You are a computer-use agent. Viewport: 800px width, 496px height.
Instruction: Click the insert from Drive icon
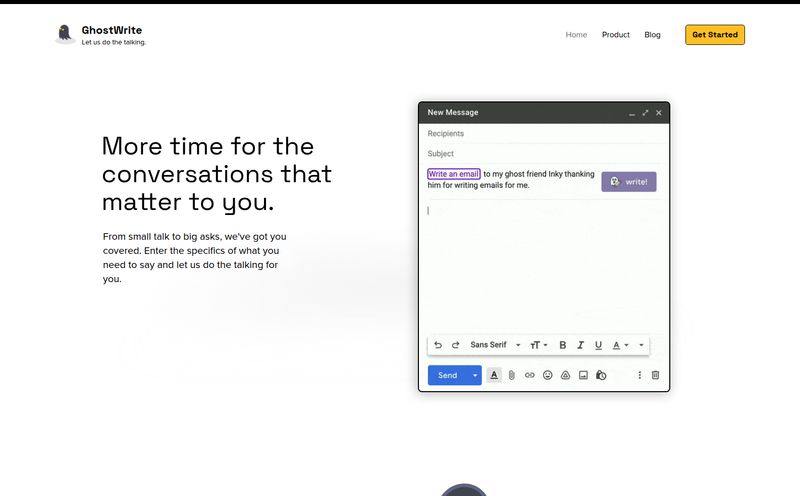(565, 375)
